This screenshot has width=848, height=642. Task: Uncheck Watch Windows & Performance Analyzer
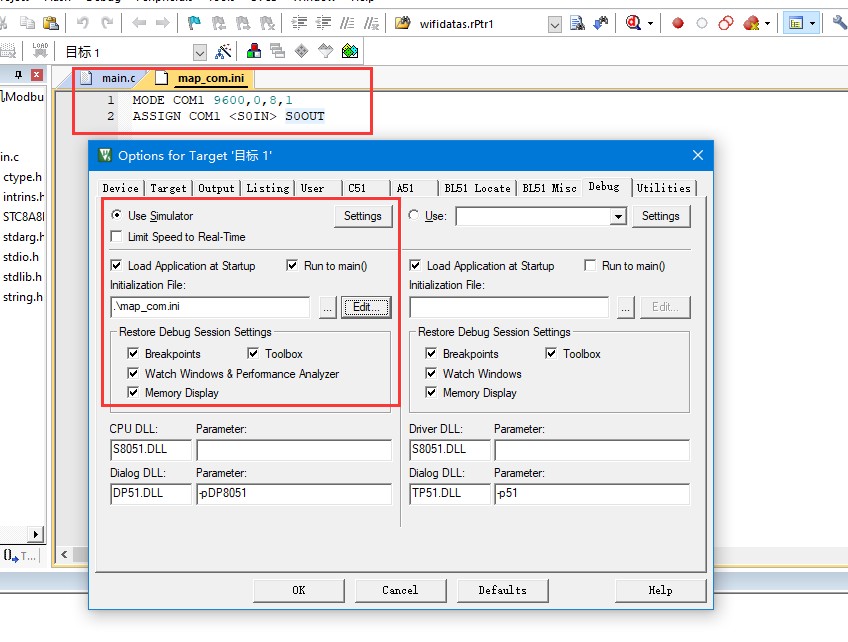pos(133,373)
